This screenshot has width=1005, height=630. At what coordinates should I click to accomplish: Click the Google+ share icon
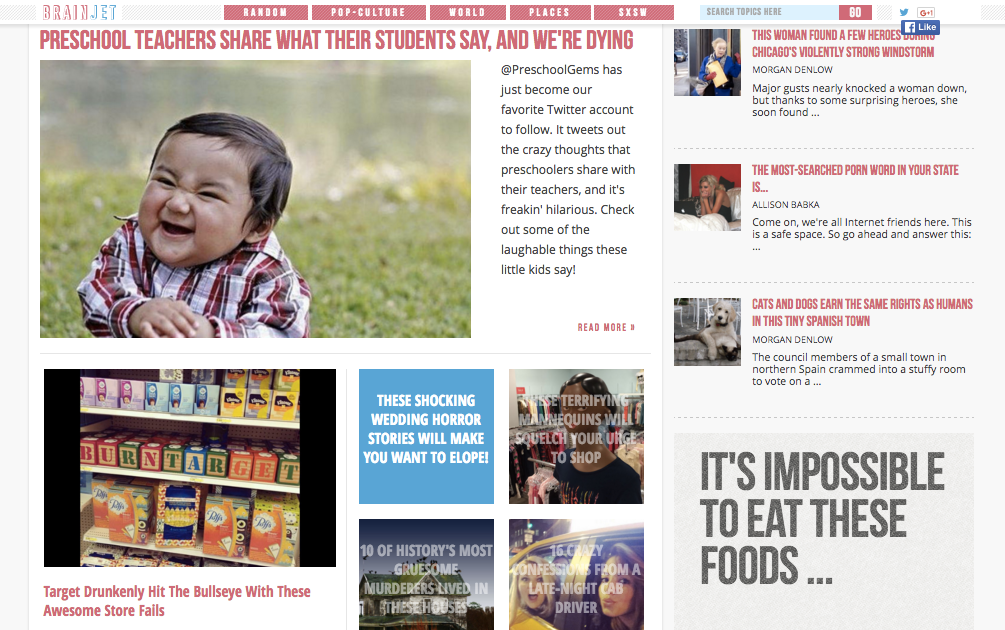point(926,12)
